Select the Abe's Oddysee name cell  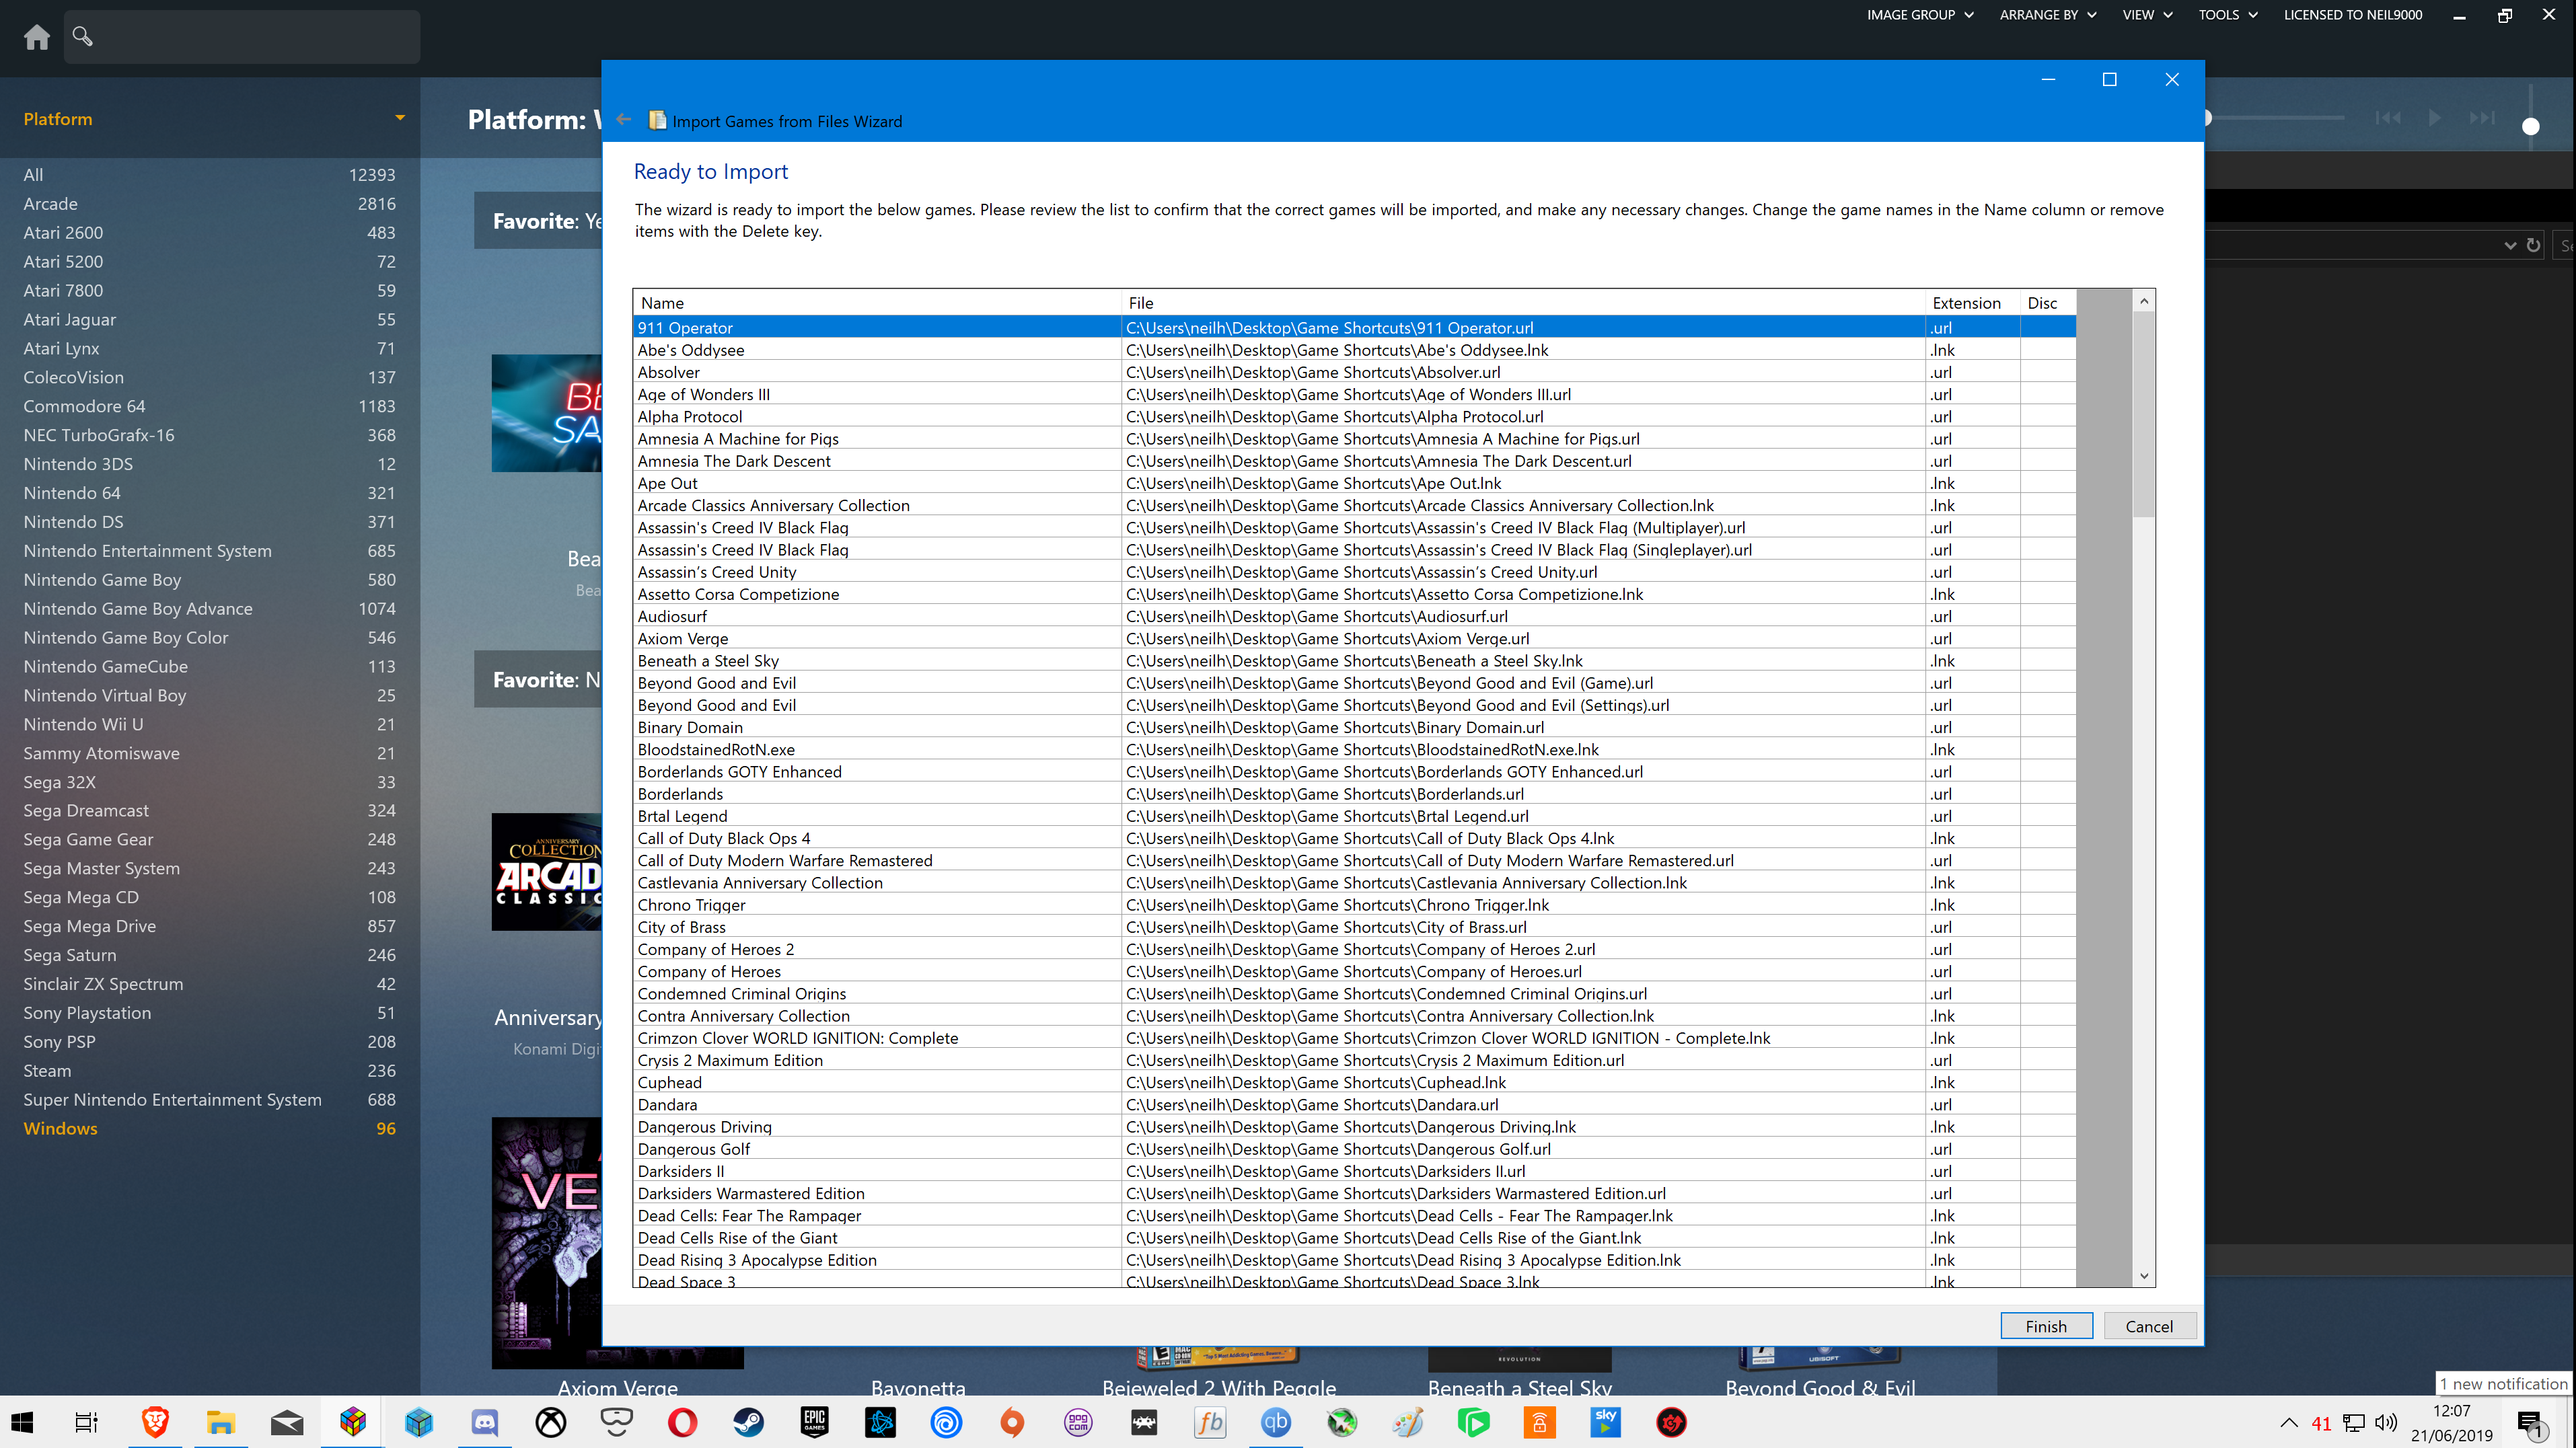(x=877, y=350)
